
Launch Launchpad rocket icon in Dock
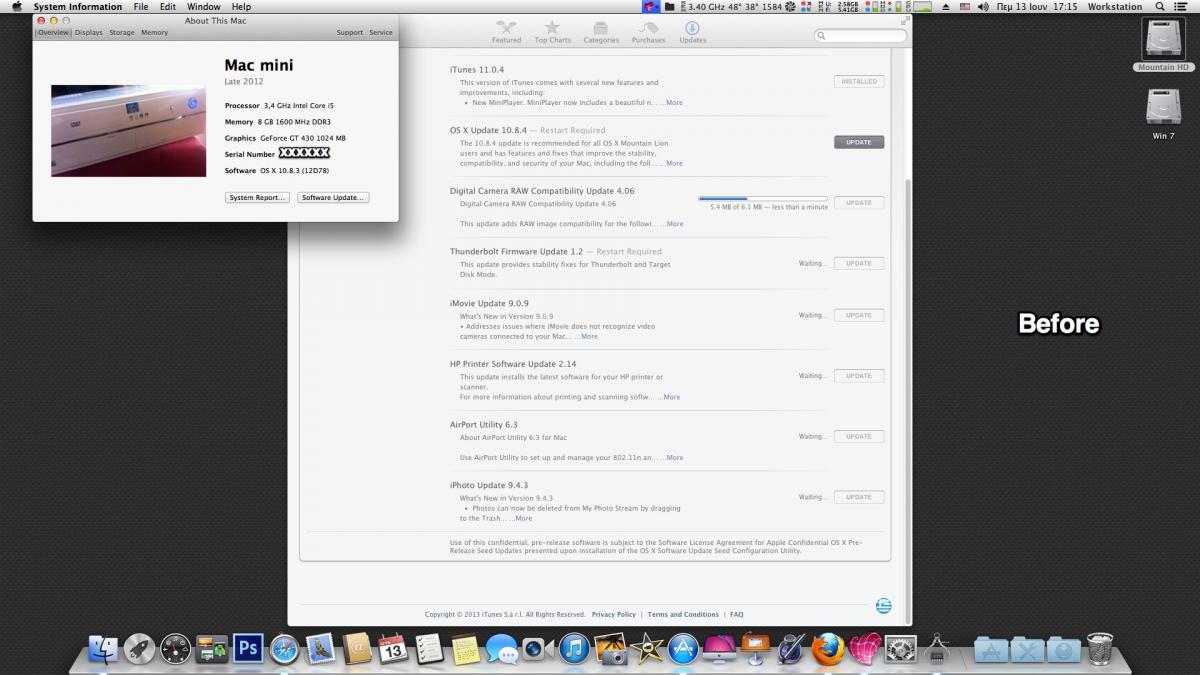click(139, 649)
